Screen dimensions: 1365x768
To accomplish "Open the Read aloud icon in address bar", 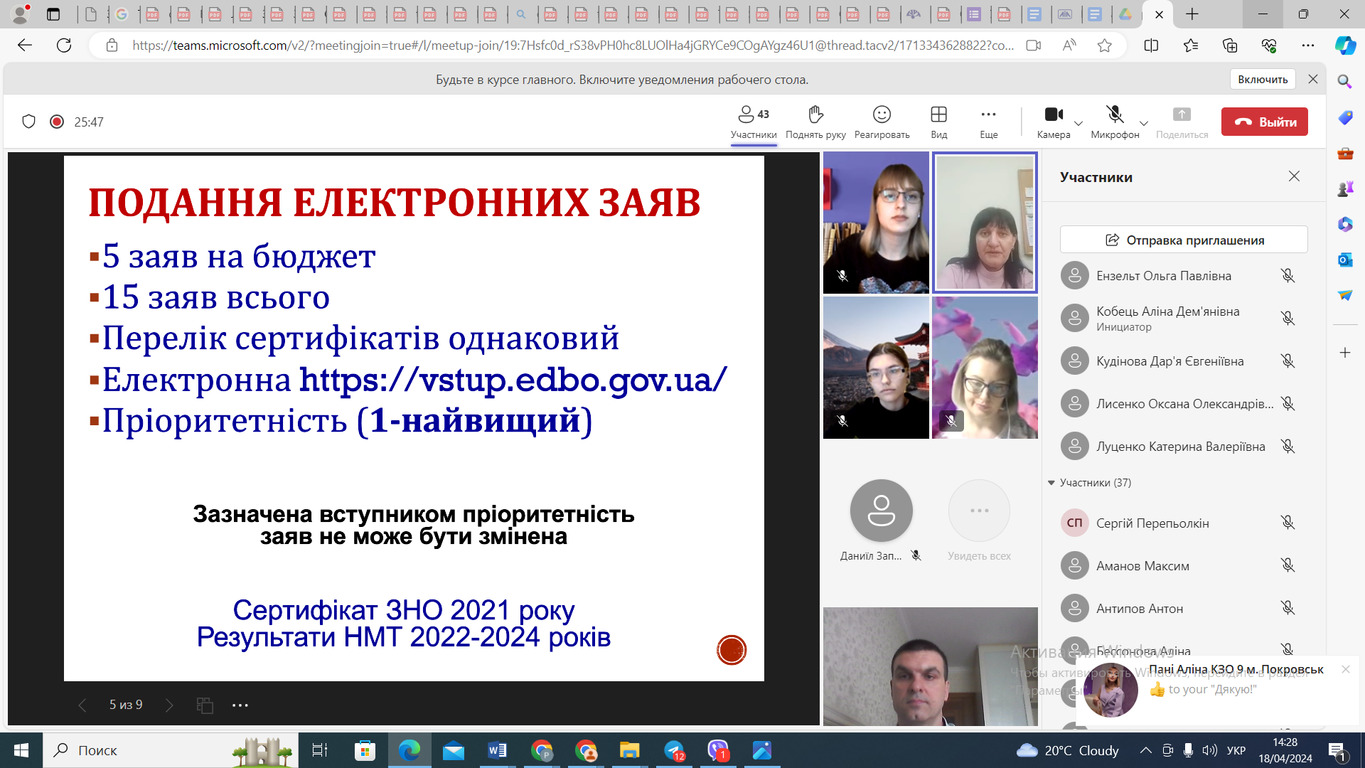I will click(1070, 45).
